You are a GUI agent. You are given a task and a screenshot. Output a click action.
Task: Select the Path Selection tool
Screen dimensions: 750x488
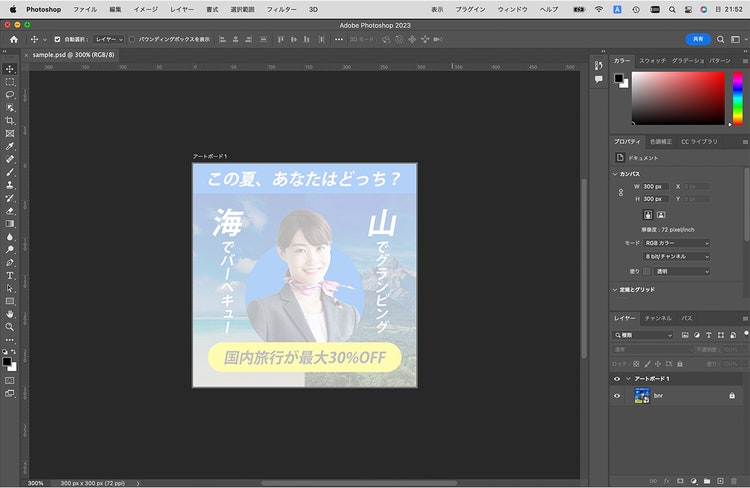point(10,288)
